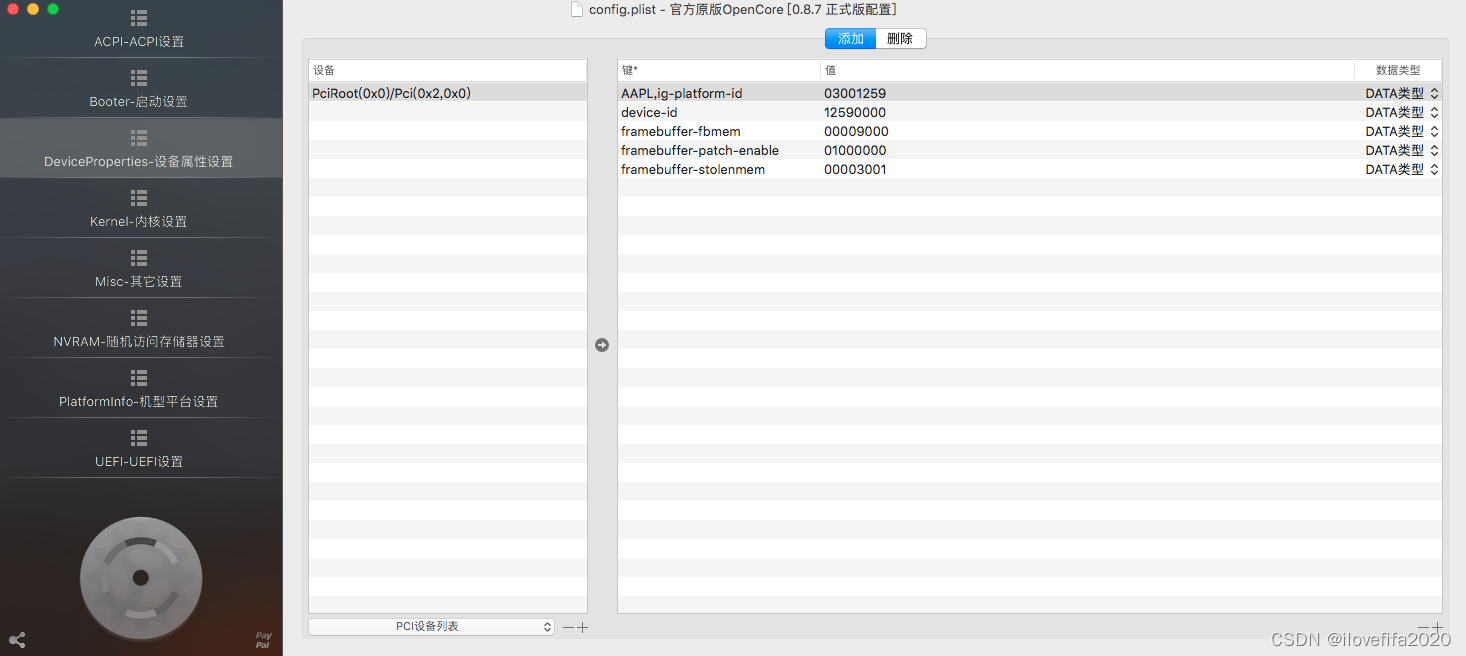
Task: Click value 03001259
Action: 855,93
